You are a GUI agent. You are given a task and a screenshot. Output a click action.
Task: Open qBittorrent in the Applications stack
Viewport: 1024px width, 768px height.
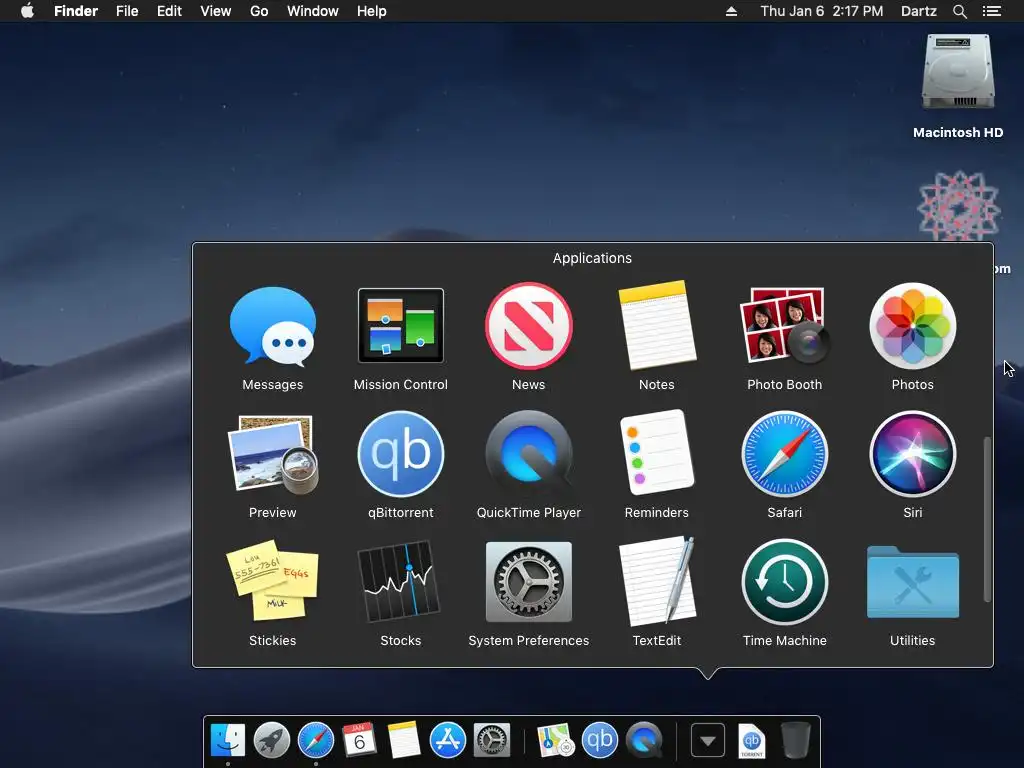[x=400, y=454]
